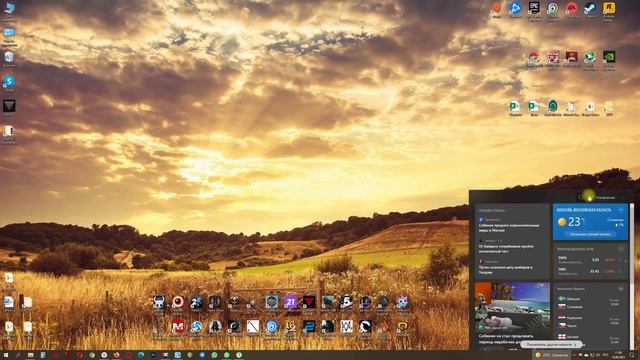Image resolution: width=640 pixels, height=360 pixels.
Task: Open the orange Origin desktop shortcut
Action: [497, 9]
